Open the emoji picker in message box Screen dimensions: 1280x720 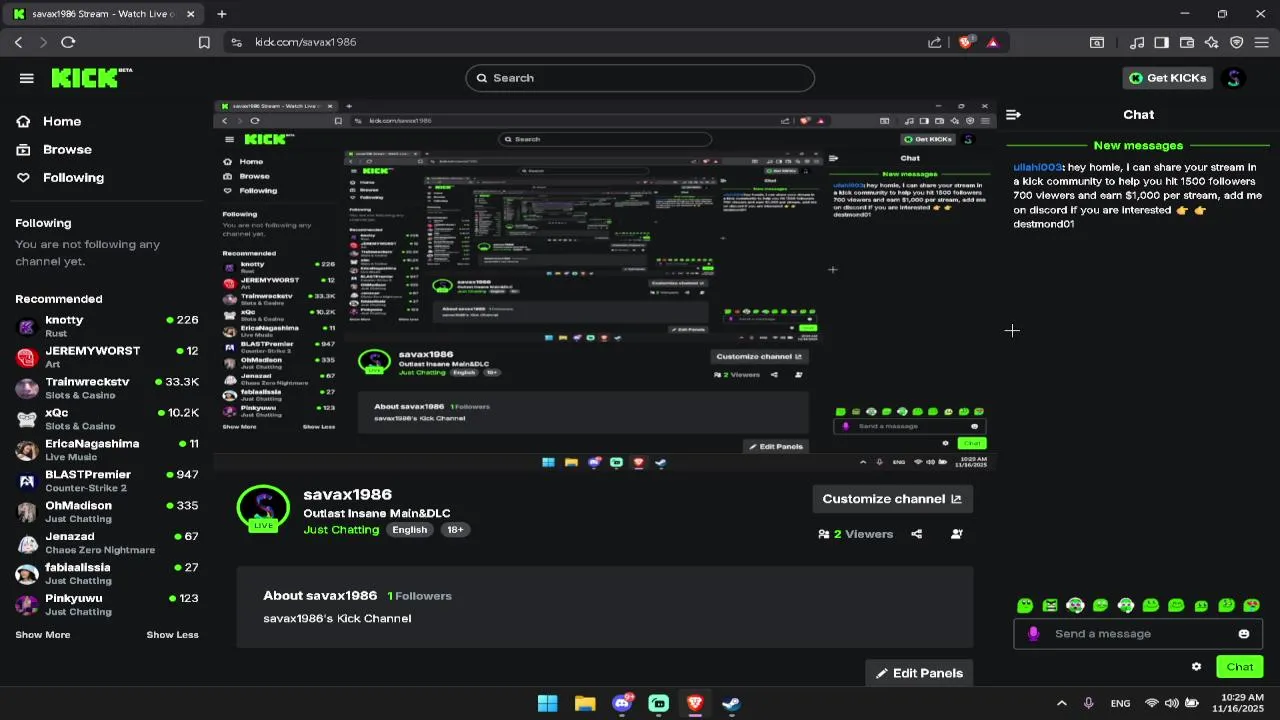[x=1244, y=634]
